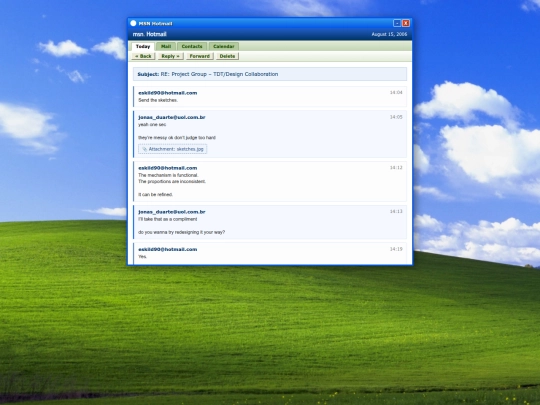Select the Subject line field
Image resolution: width=540 pixels, height=405 pixels.
(270, 74)
